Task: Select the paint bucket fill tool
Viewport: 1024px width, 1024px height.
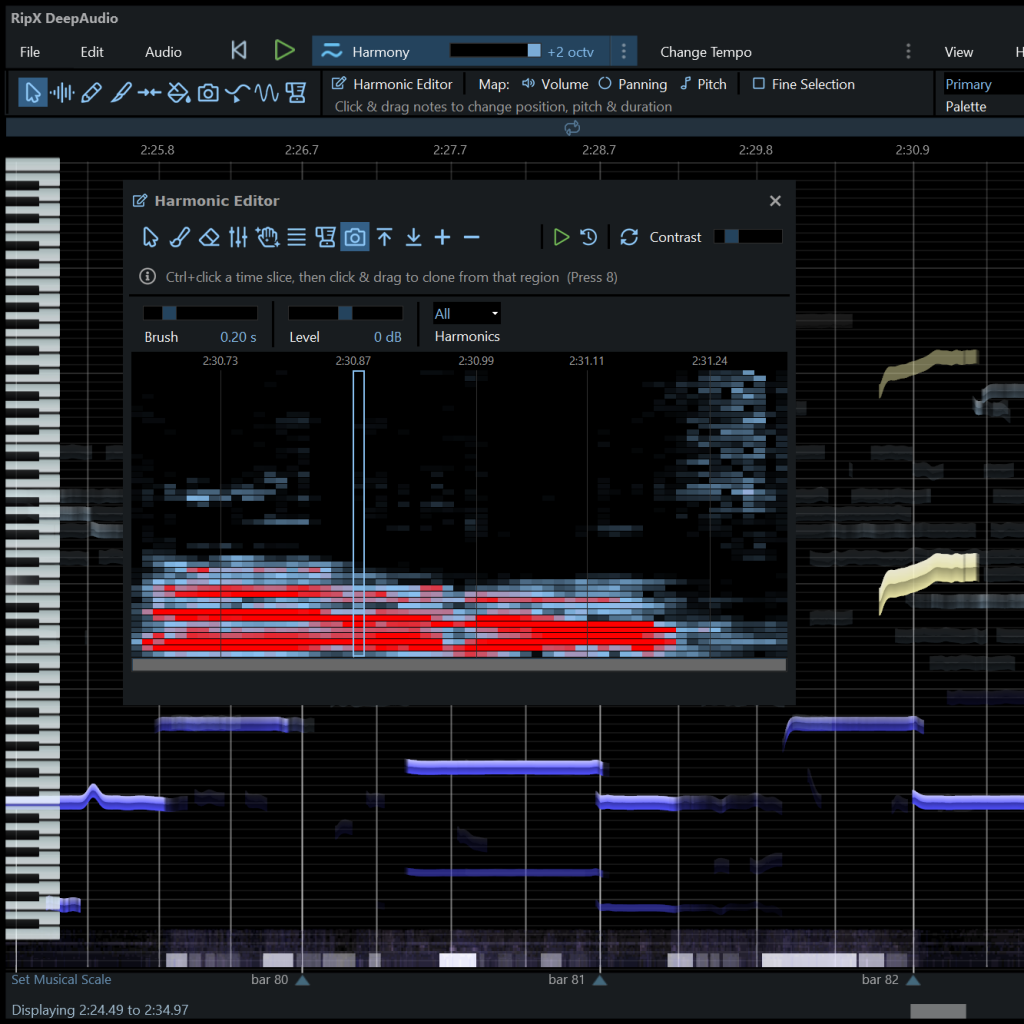Action: click(x=178, y=93)
